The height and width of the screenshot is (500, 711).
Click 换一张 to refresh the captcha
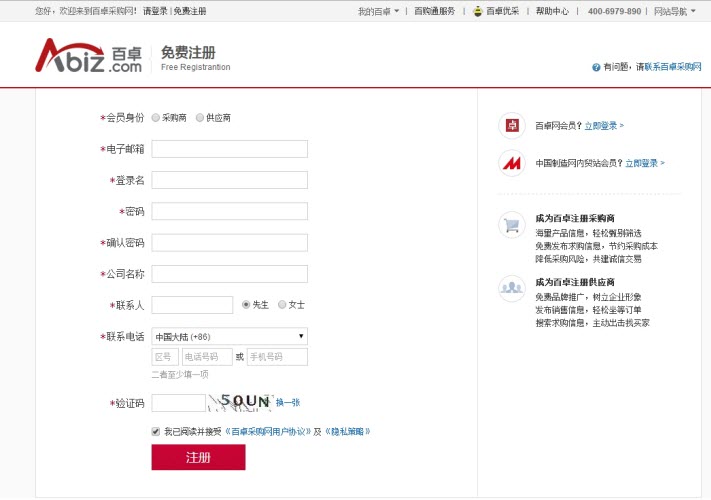(x=288, y=402)
